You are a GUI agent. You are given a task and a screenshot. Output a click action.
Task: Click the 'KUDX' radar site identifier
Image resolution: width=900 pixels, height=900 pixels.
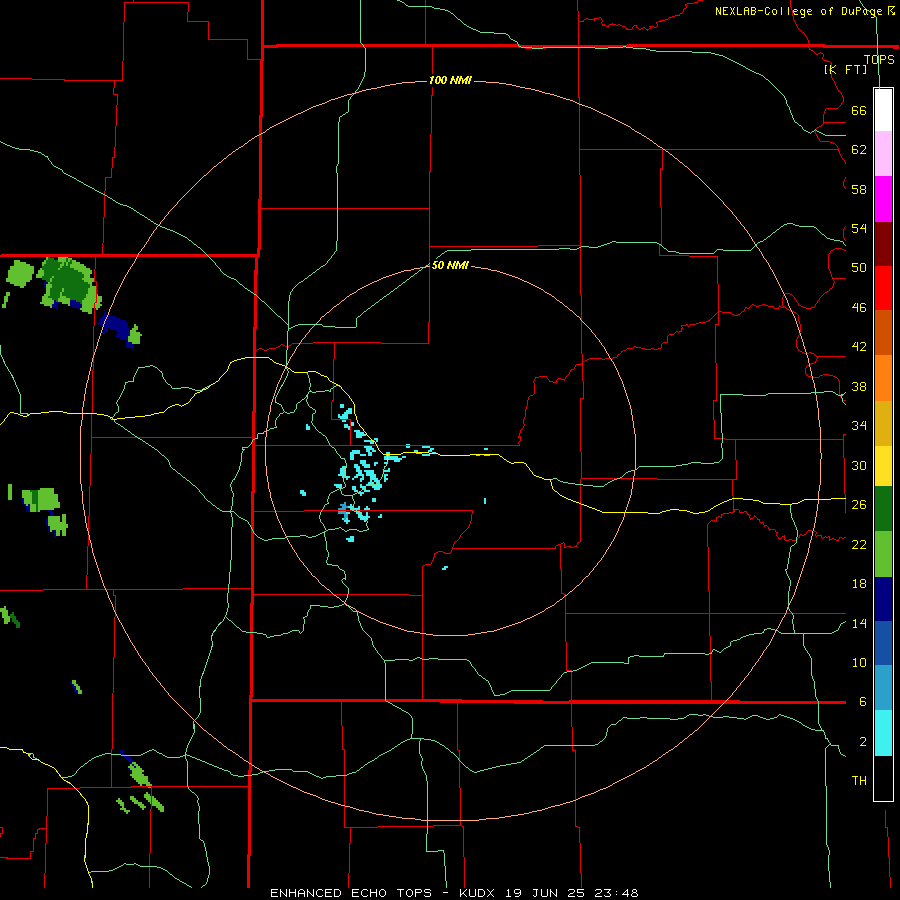click(x=479, y=893)
